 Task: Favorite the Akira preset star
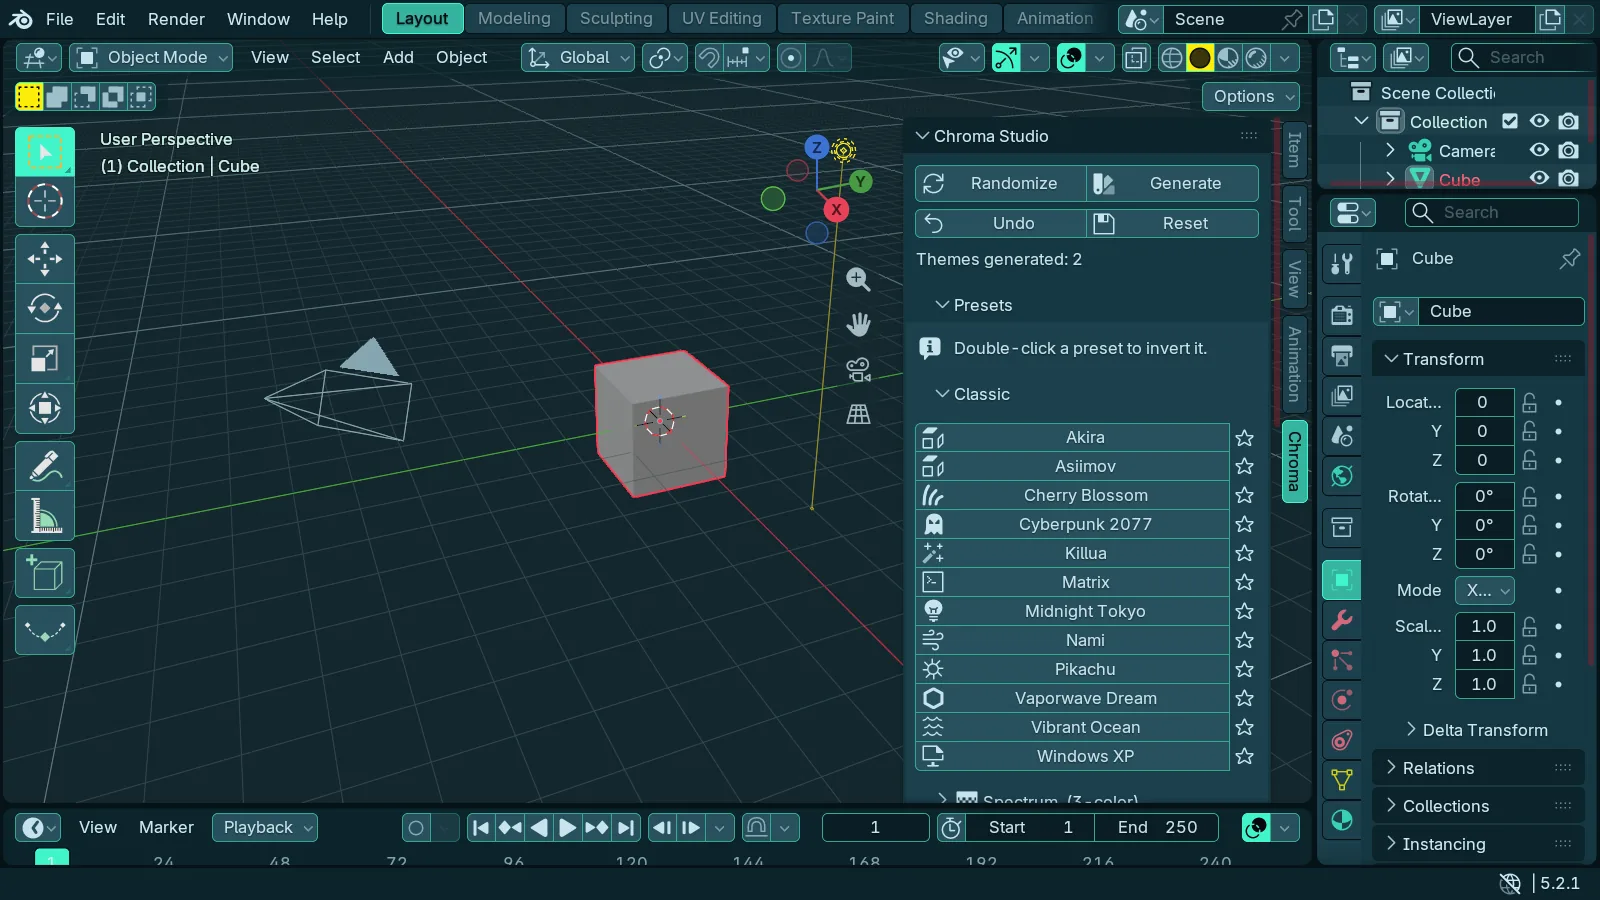1244,438
